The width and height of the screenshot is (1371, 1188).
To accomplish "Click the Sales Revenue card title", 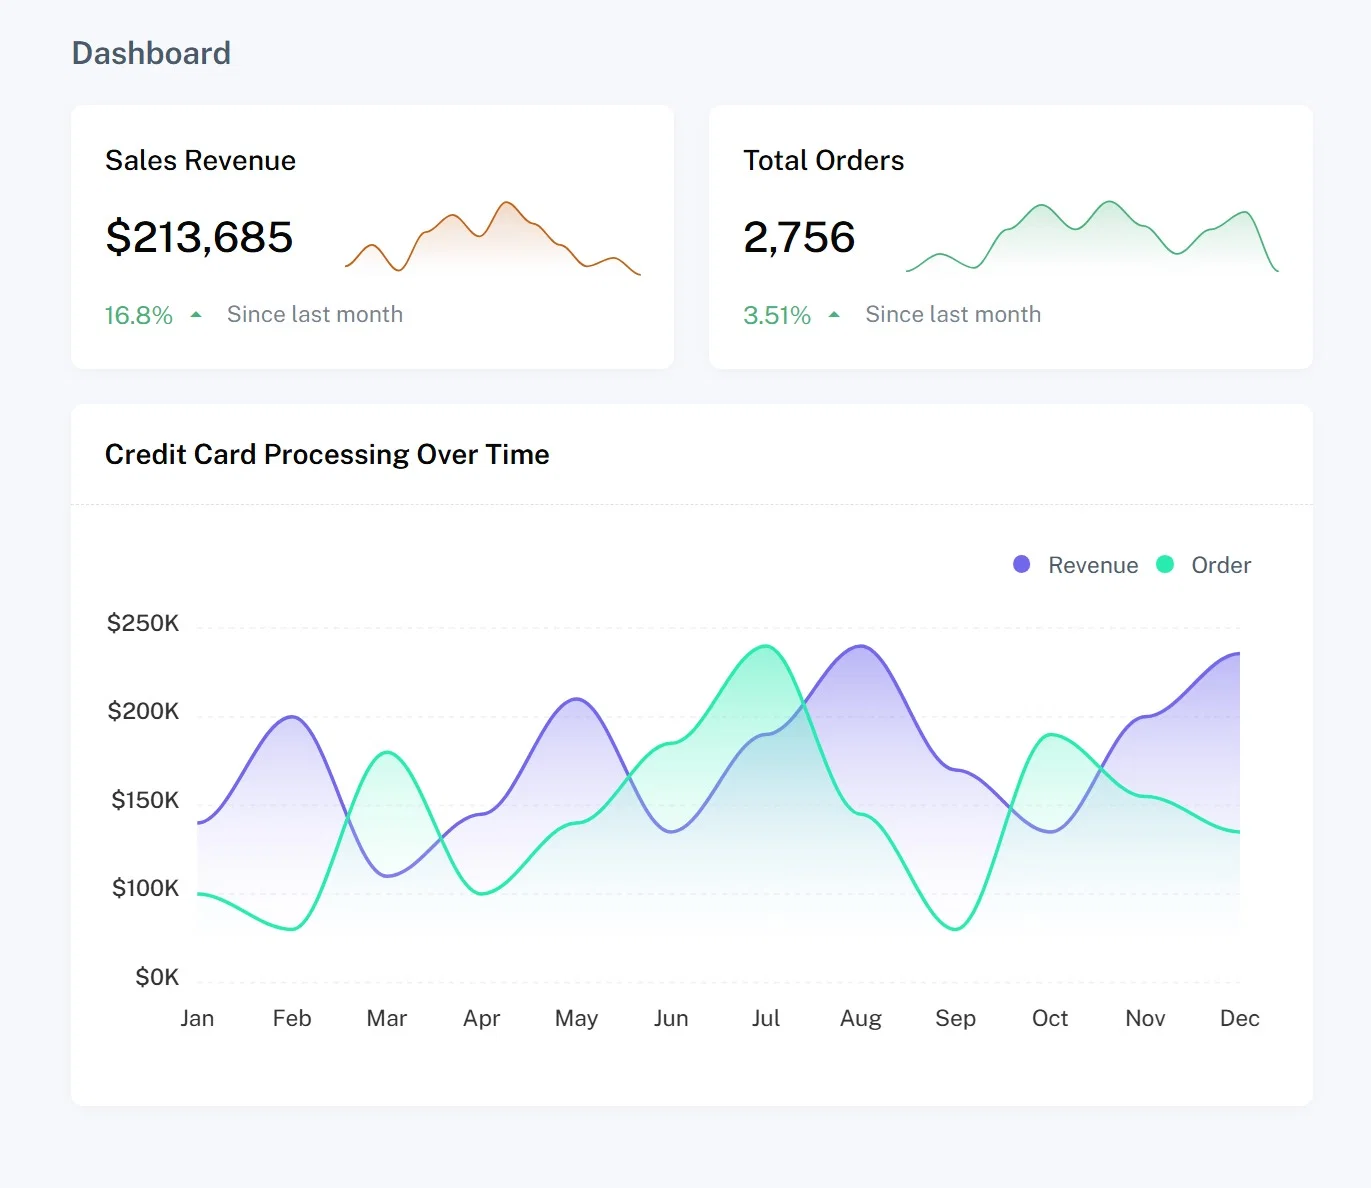I will (x=200, y=161).
